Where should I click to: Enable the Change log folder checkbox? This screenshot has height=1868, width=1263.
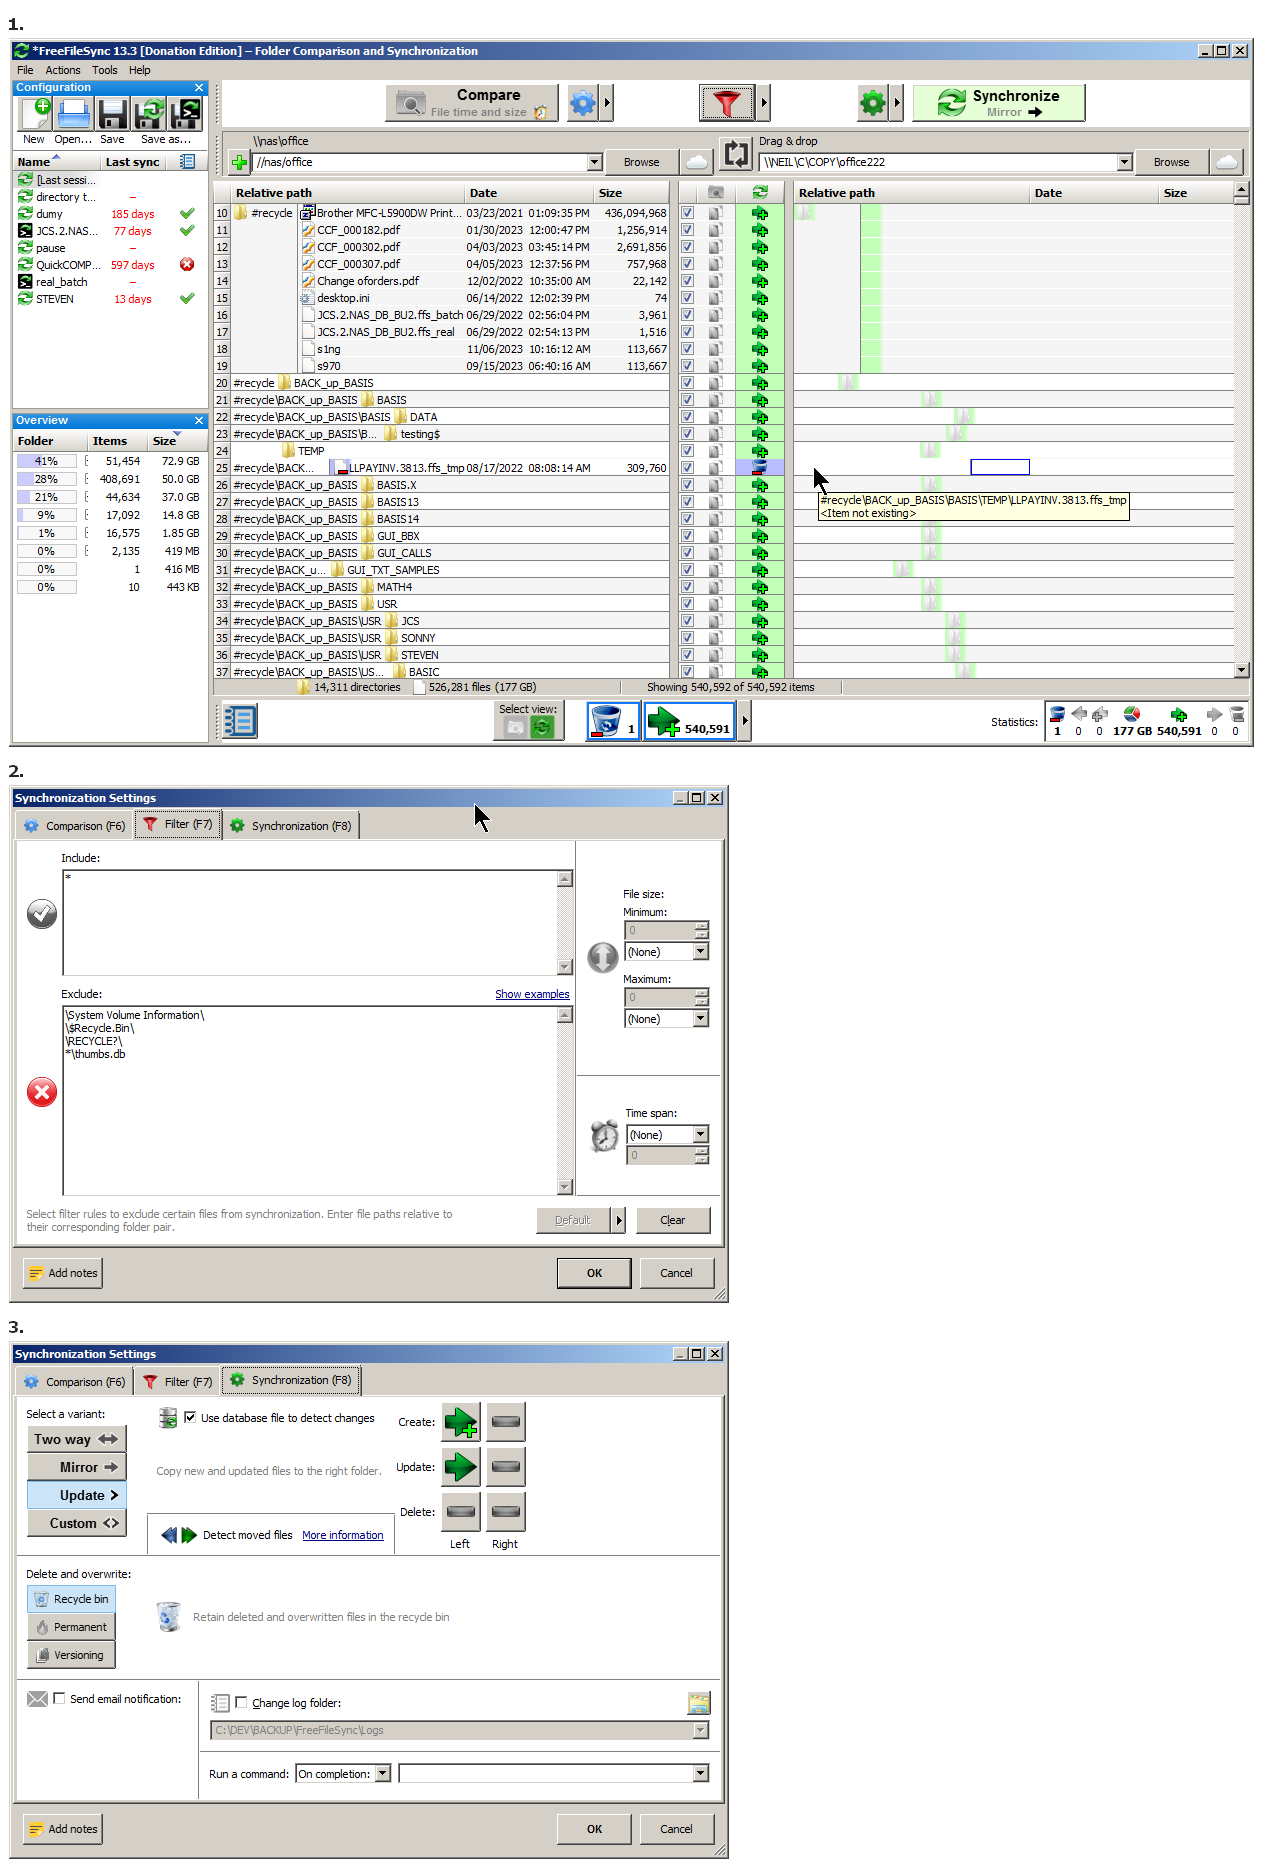(x=241, y=1703)
